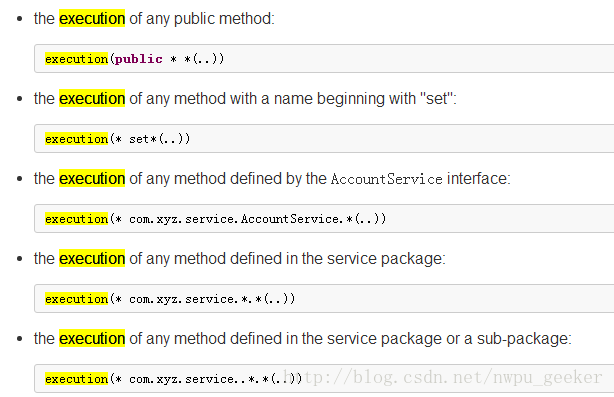
Task: Click the highlighted execution in the sub-package bullet
Action: [x=92, y=339]
